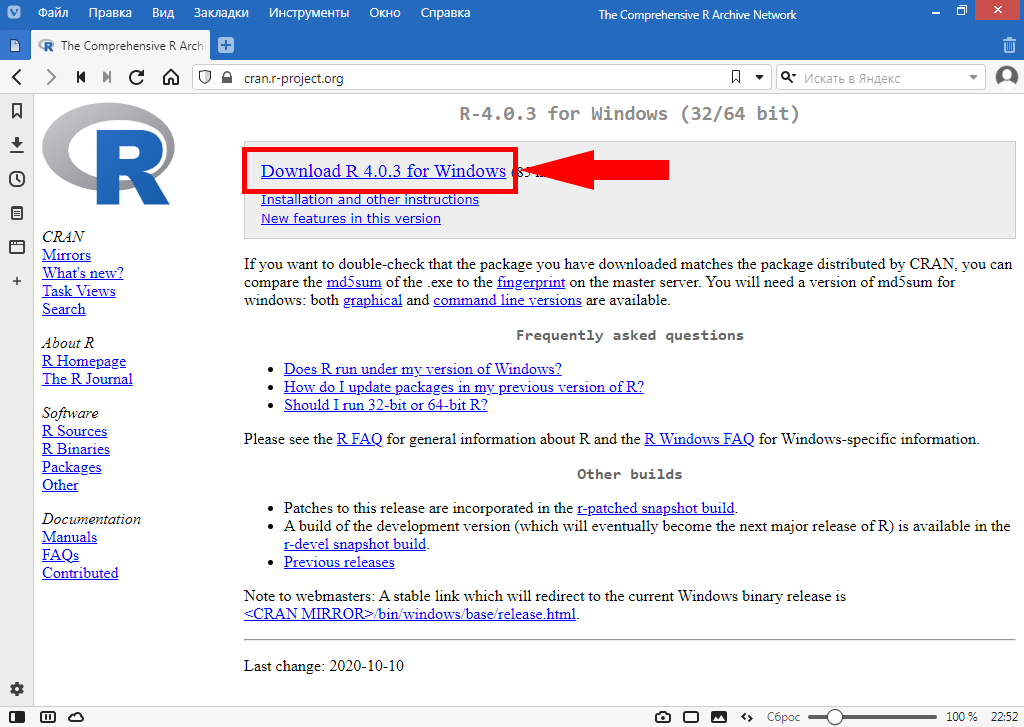This screenshot has height=727, width=1024.
Task: Expand the address bar history dropdown
Action: 759,77
